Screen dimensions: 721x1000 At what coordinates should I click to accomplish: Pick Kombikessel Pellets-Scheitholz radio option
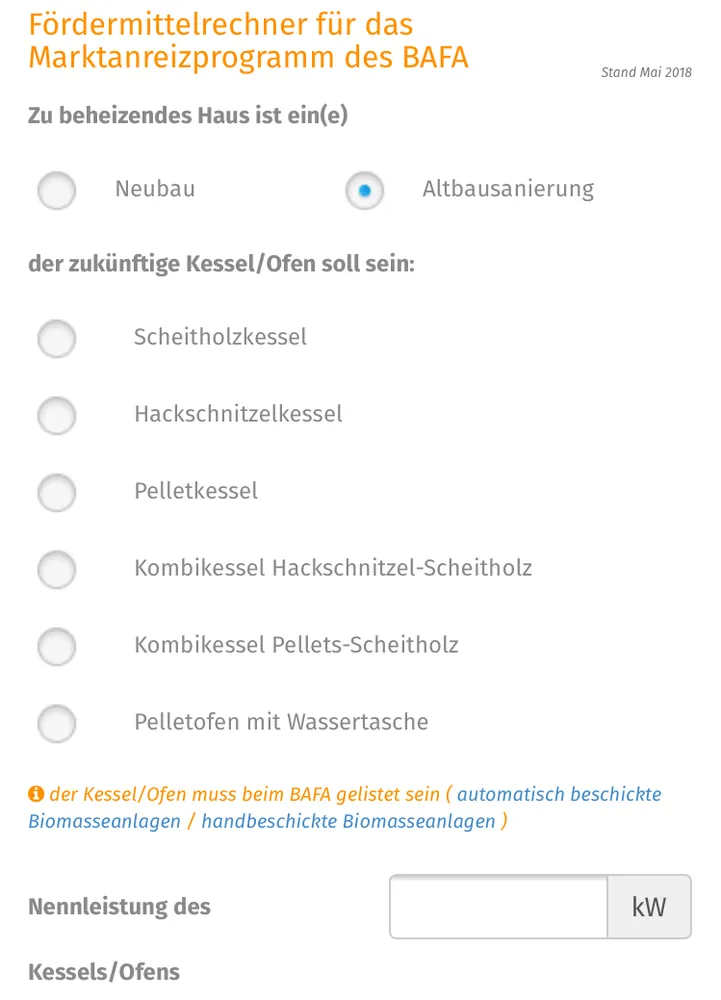pyautogui.click(x=57, y=646)
